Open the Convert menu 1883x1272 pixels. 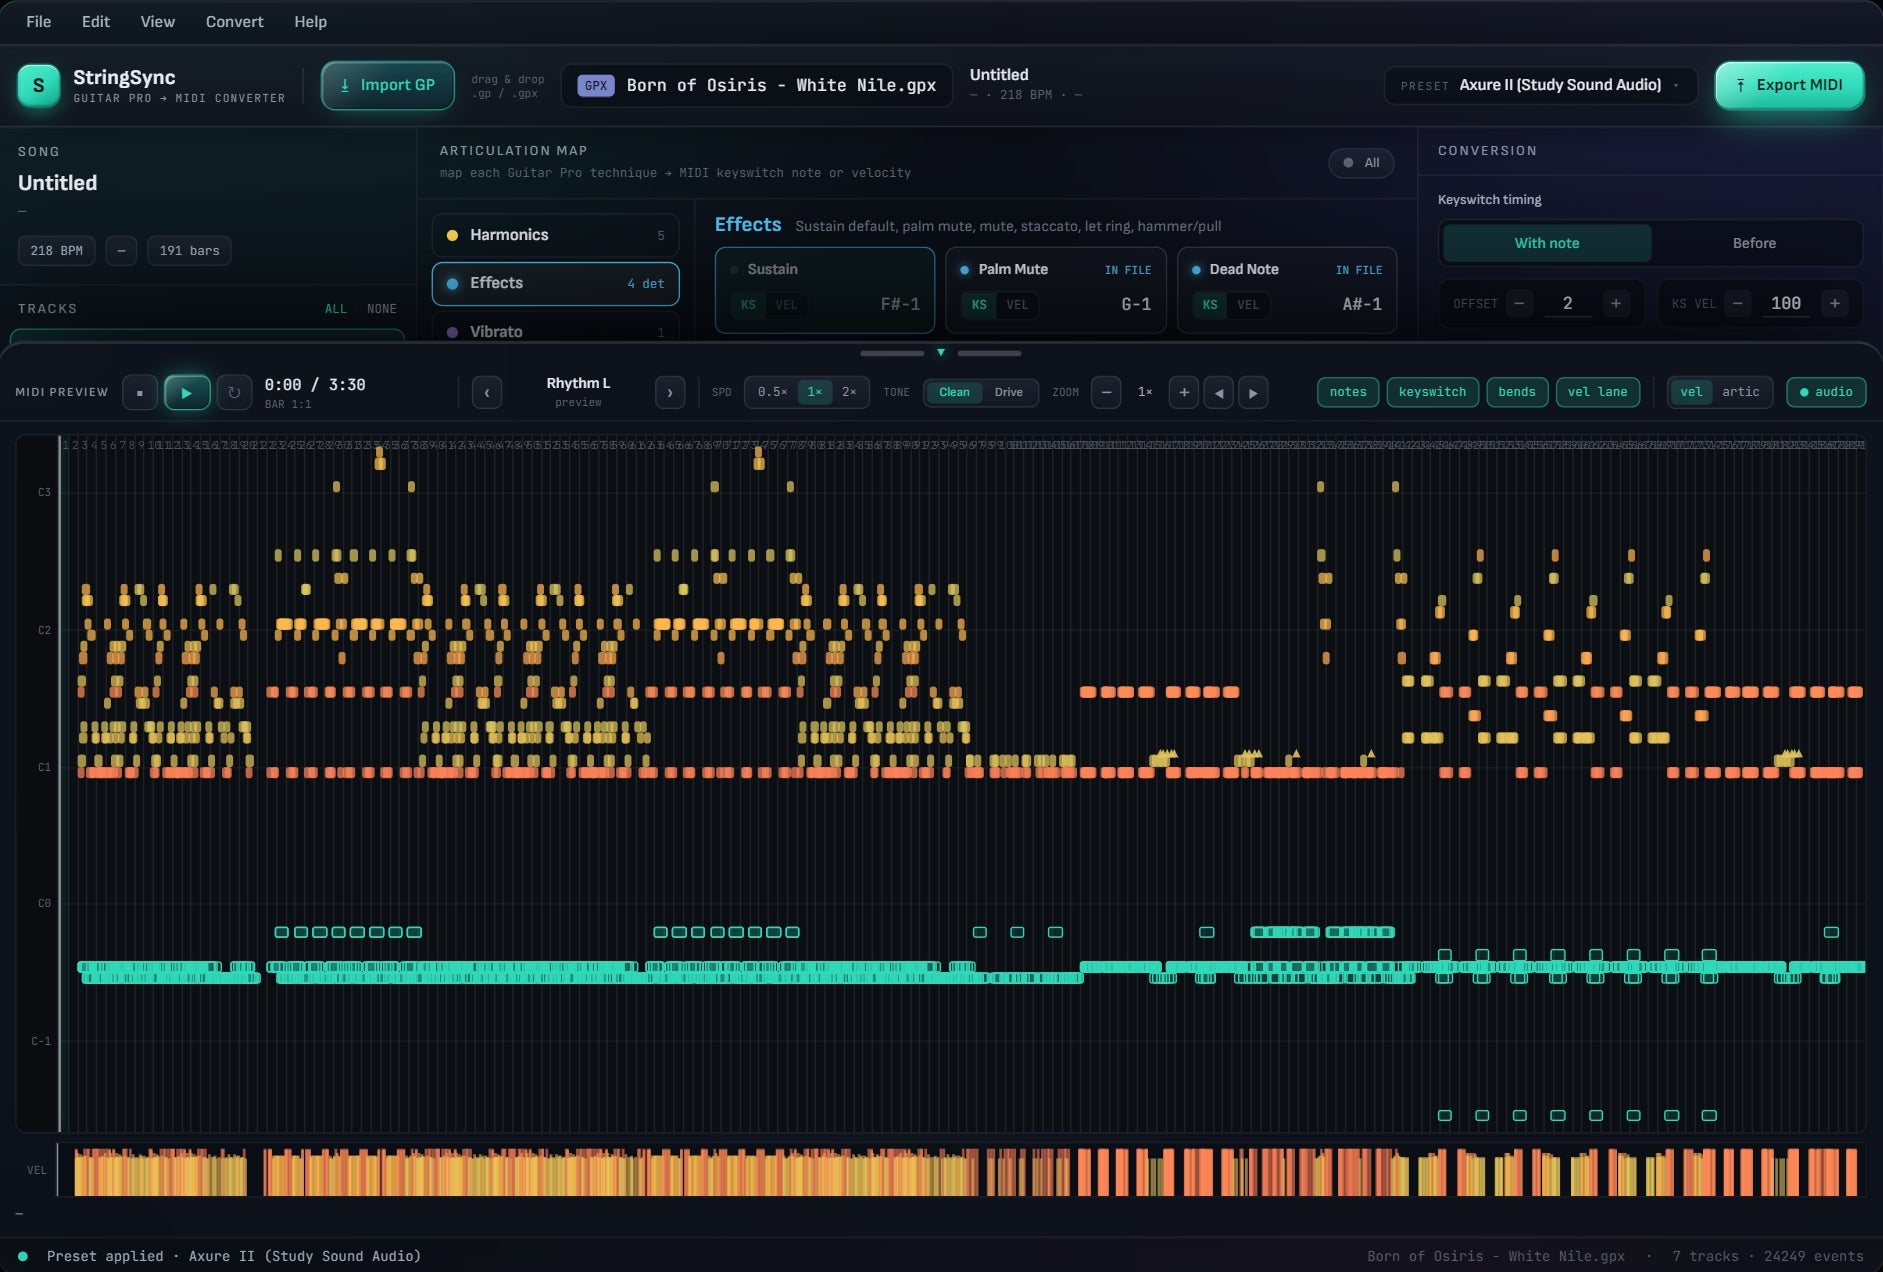(x=234, y=21)
